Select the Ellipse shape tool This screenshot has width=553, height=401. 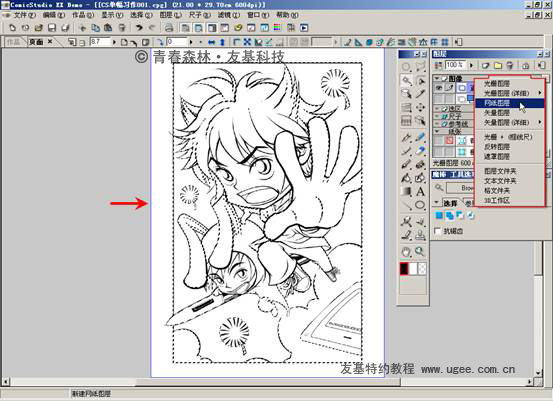(x=420, y=205)
